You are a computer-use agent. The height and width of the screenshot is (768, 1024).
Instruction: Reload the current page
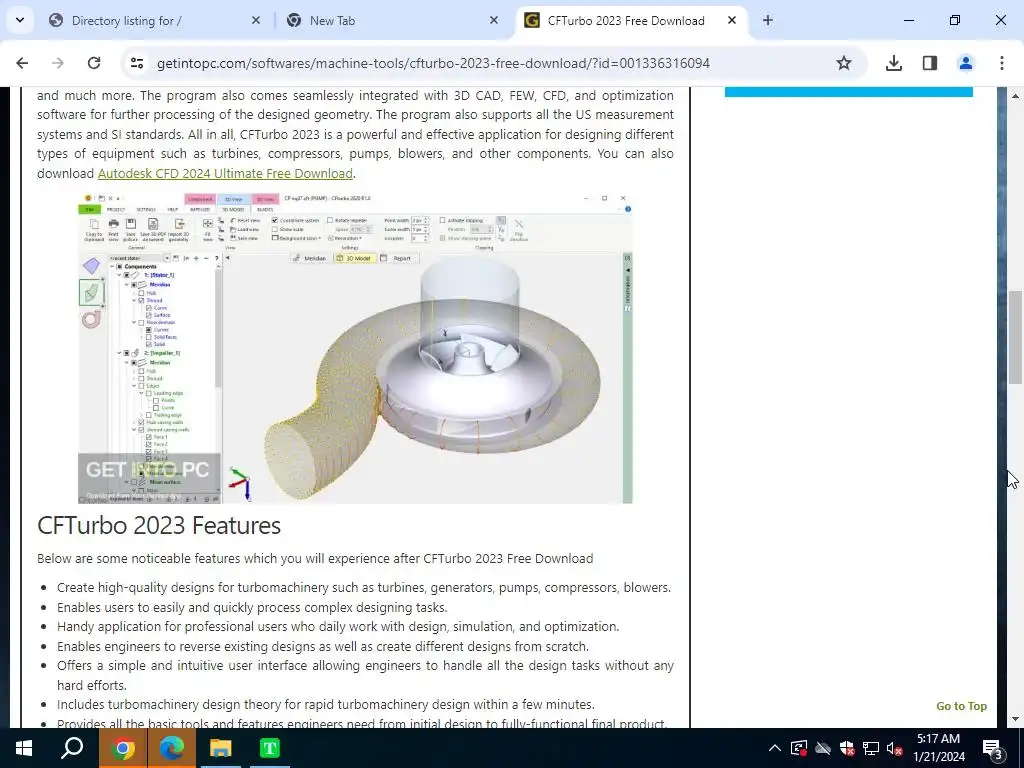pos(94,63)
